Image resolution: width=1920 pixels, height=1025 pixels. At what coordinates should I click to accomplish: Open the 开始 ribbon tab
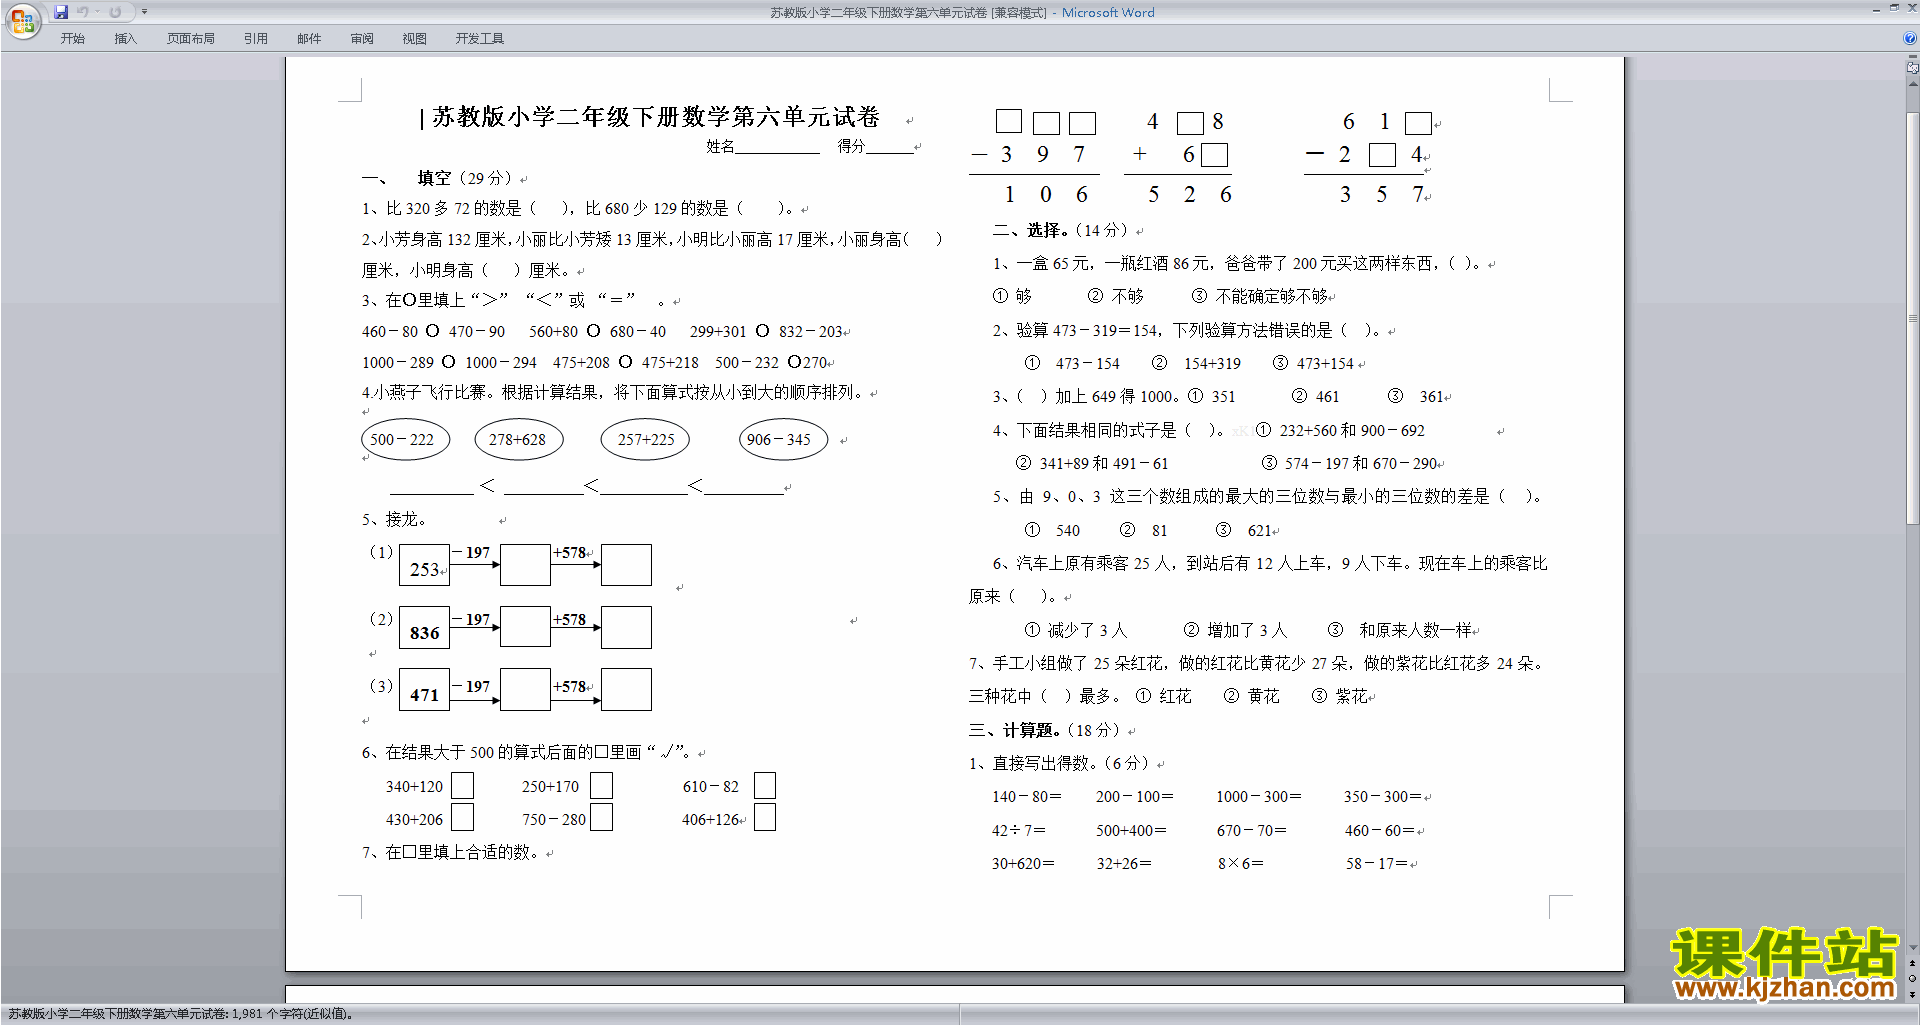[72, 39]
